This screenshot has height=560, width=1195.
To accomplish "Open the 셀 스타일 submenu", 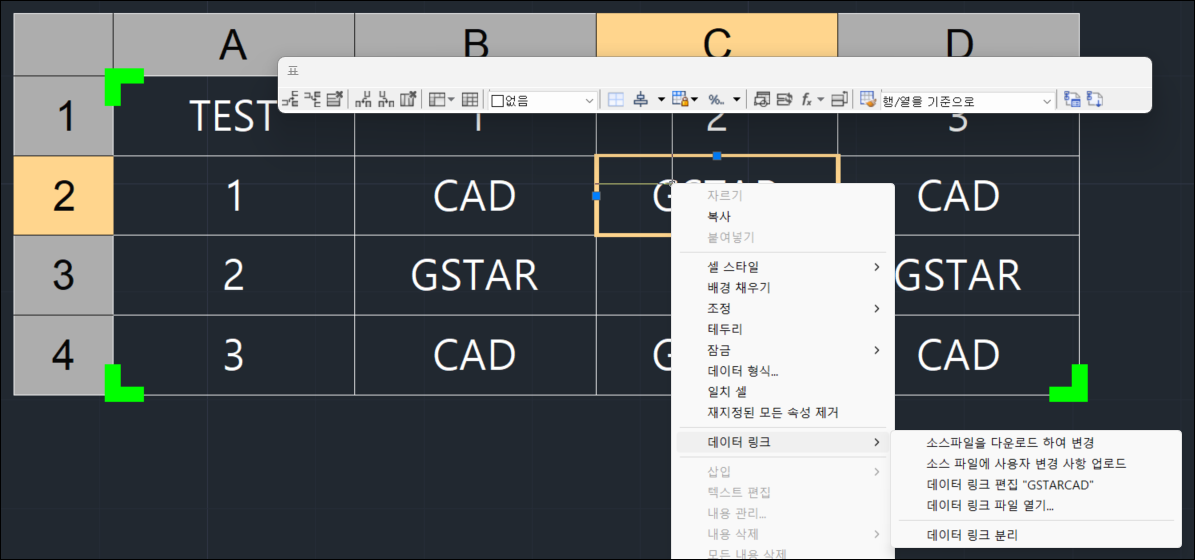I will click(x=782, y=267).
